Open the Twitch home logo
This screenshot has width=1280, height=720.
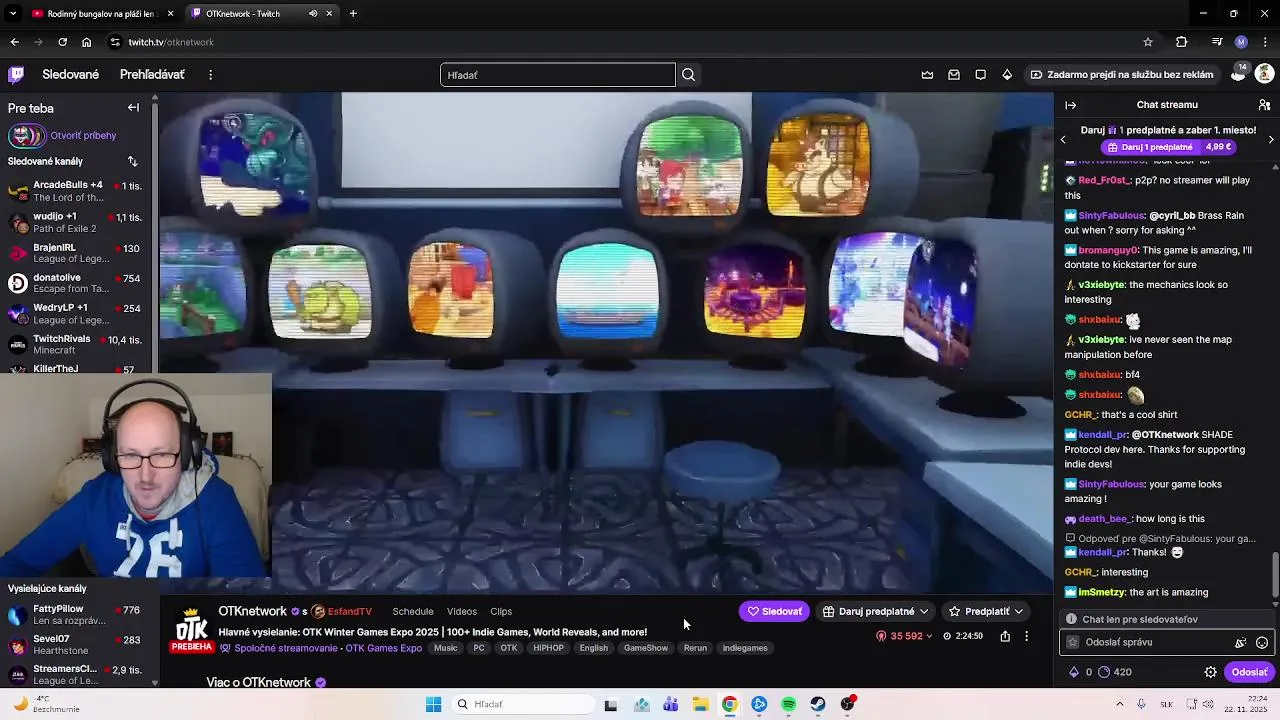16,74
